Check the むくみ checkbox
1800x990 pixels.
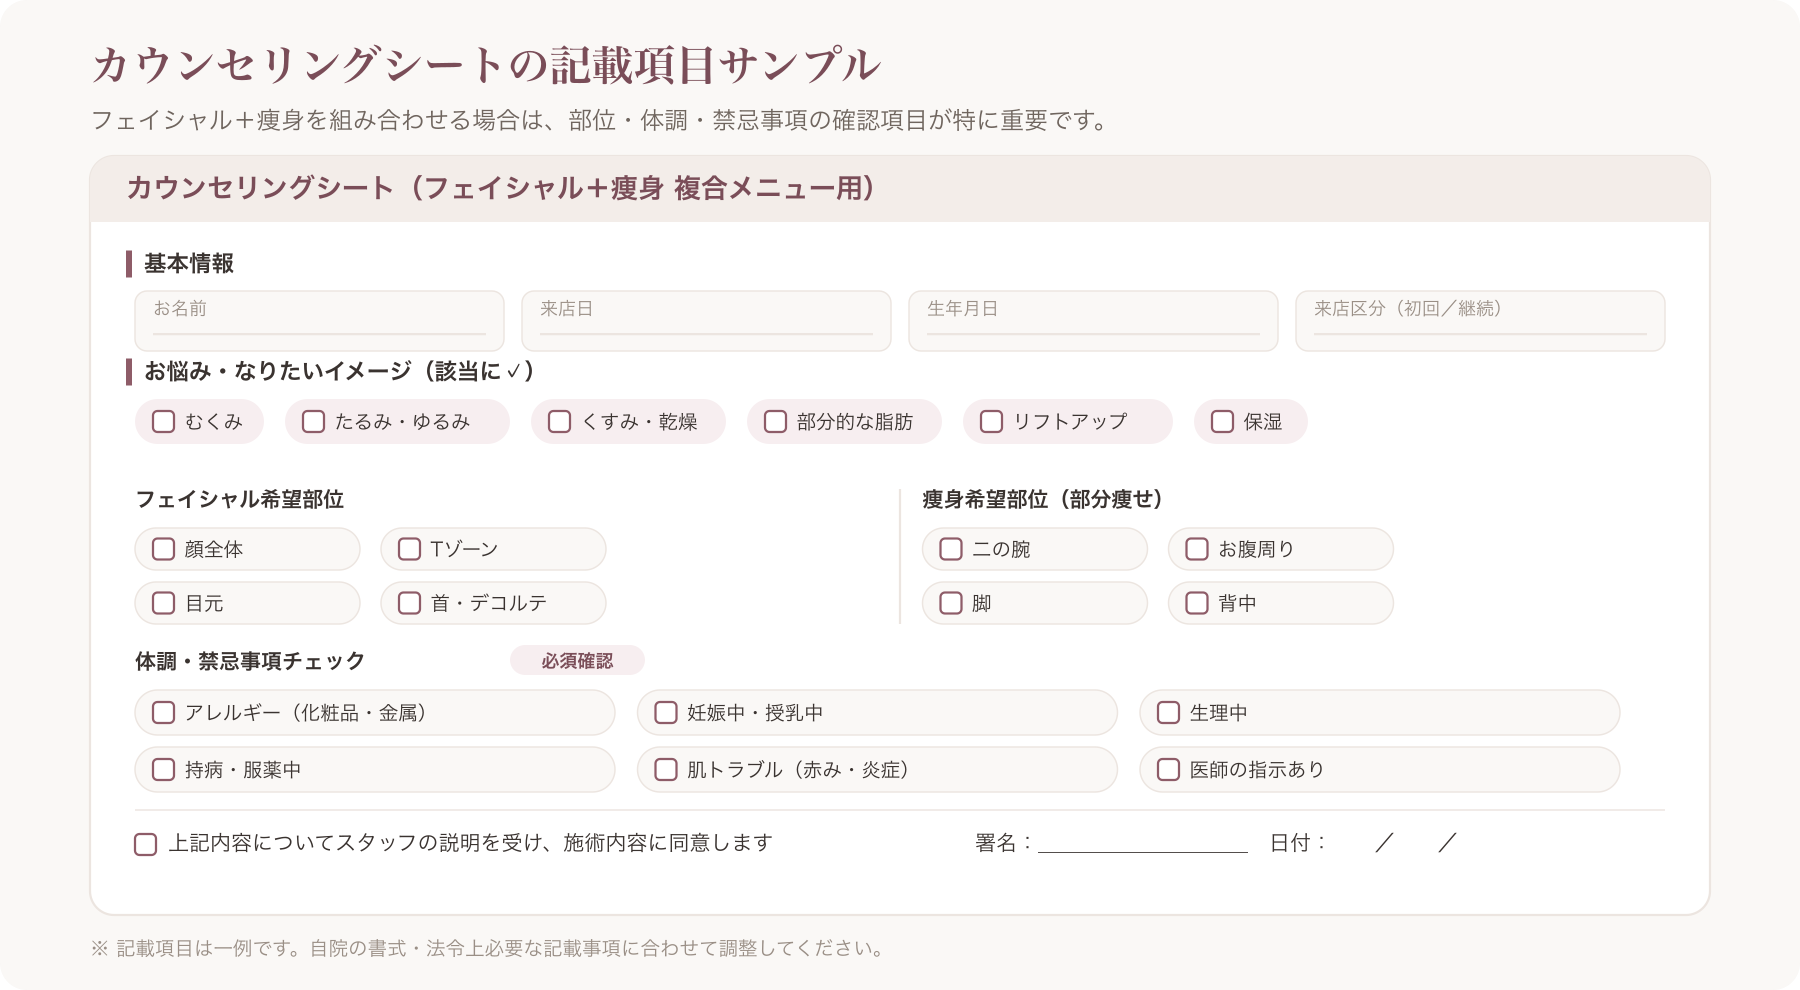[x=164, y=421]
